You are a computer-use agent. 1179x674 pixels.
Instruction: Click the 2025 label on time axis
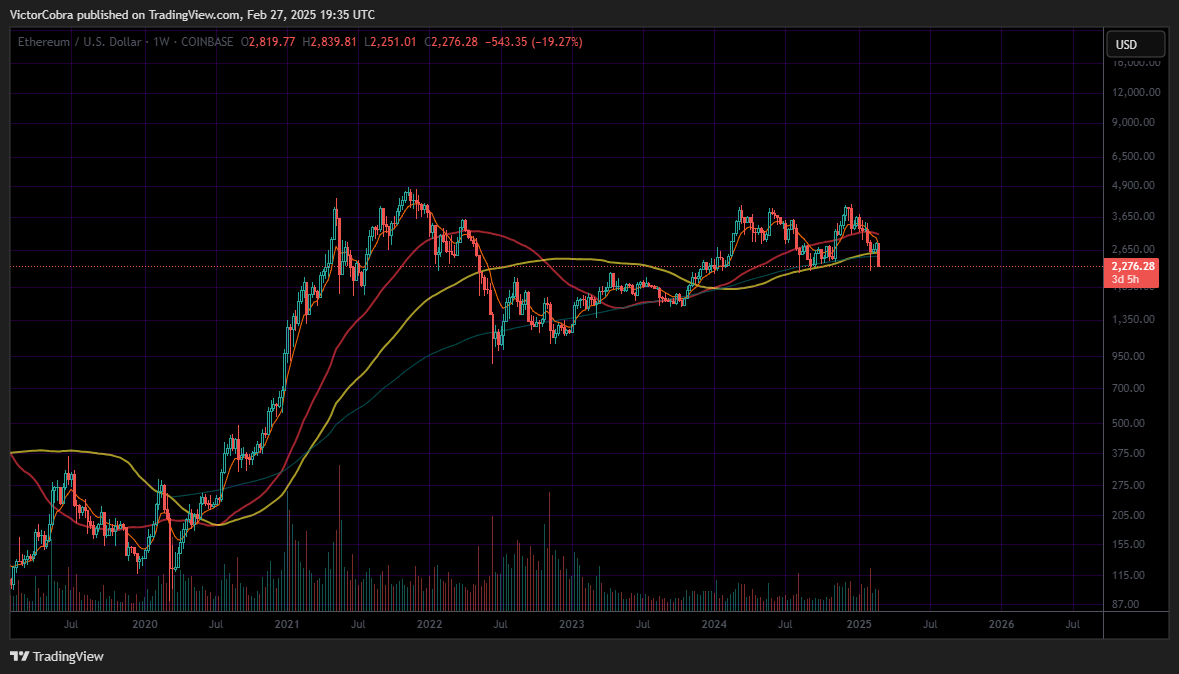tap(859, 624)
